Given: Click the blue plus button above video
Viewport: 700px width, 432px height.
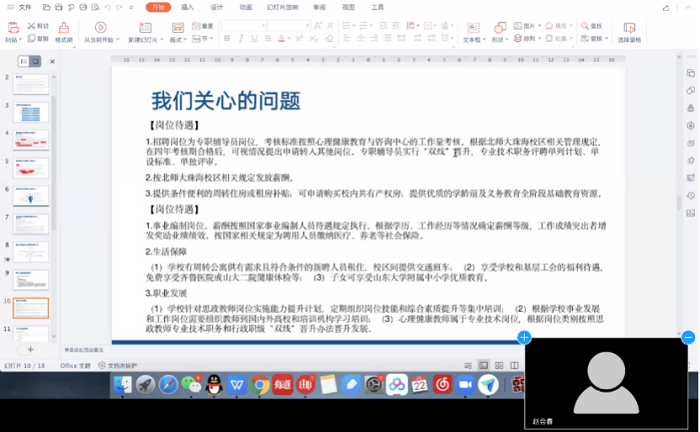Looking at the screenshot, I should tap(524, 338).
